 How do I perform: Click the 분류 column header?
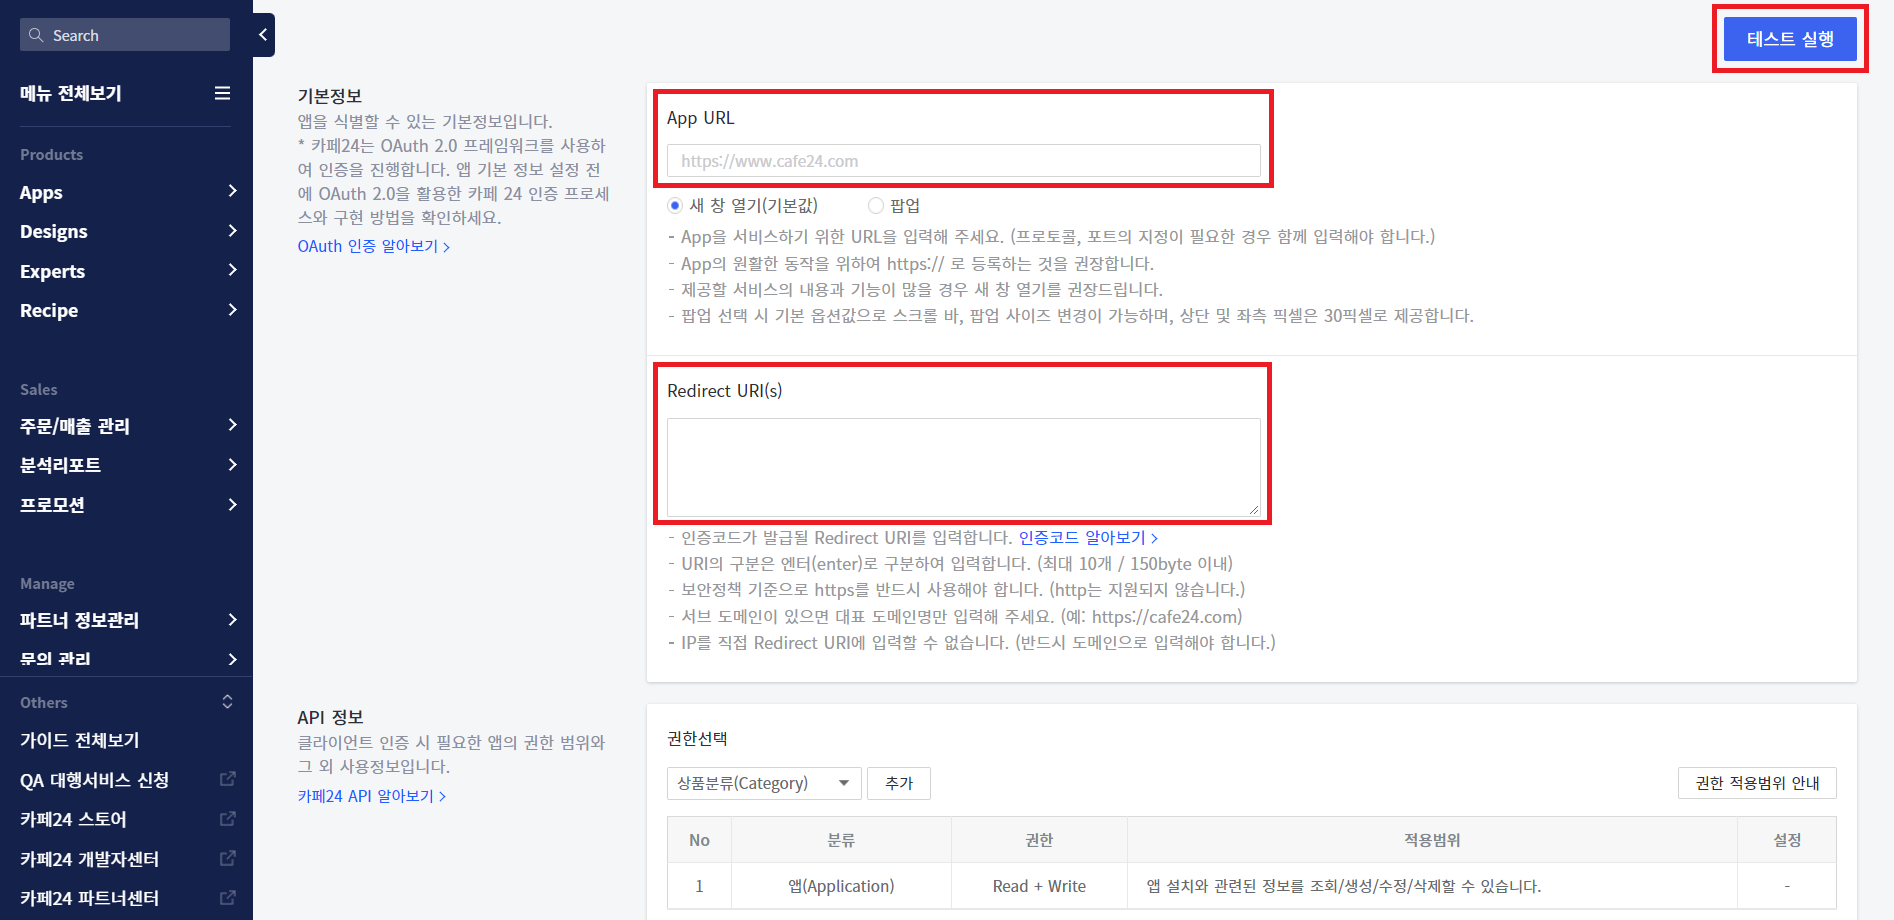(x=841, y=840)
